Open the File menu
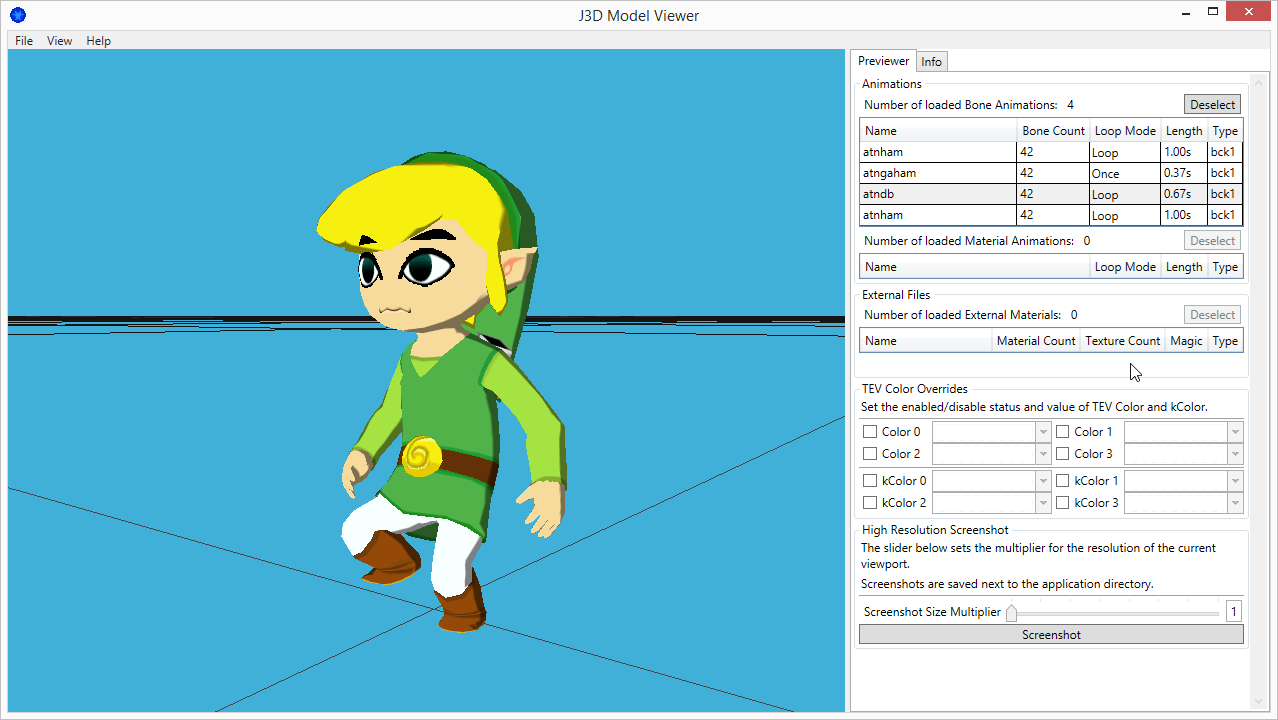The image size is (1278, 720). click(x=23, y=41)
